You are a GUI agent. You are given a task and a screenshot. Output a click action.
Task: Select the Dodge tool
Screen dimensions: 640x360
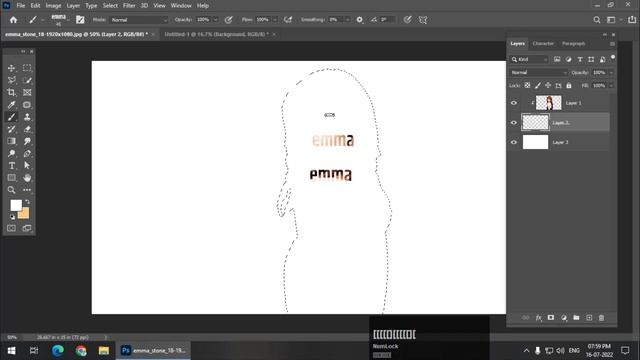pyautogui.click(x=11, y=153)
